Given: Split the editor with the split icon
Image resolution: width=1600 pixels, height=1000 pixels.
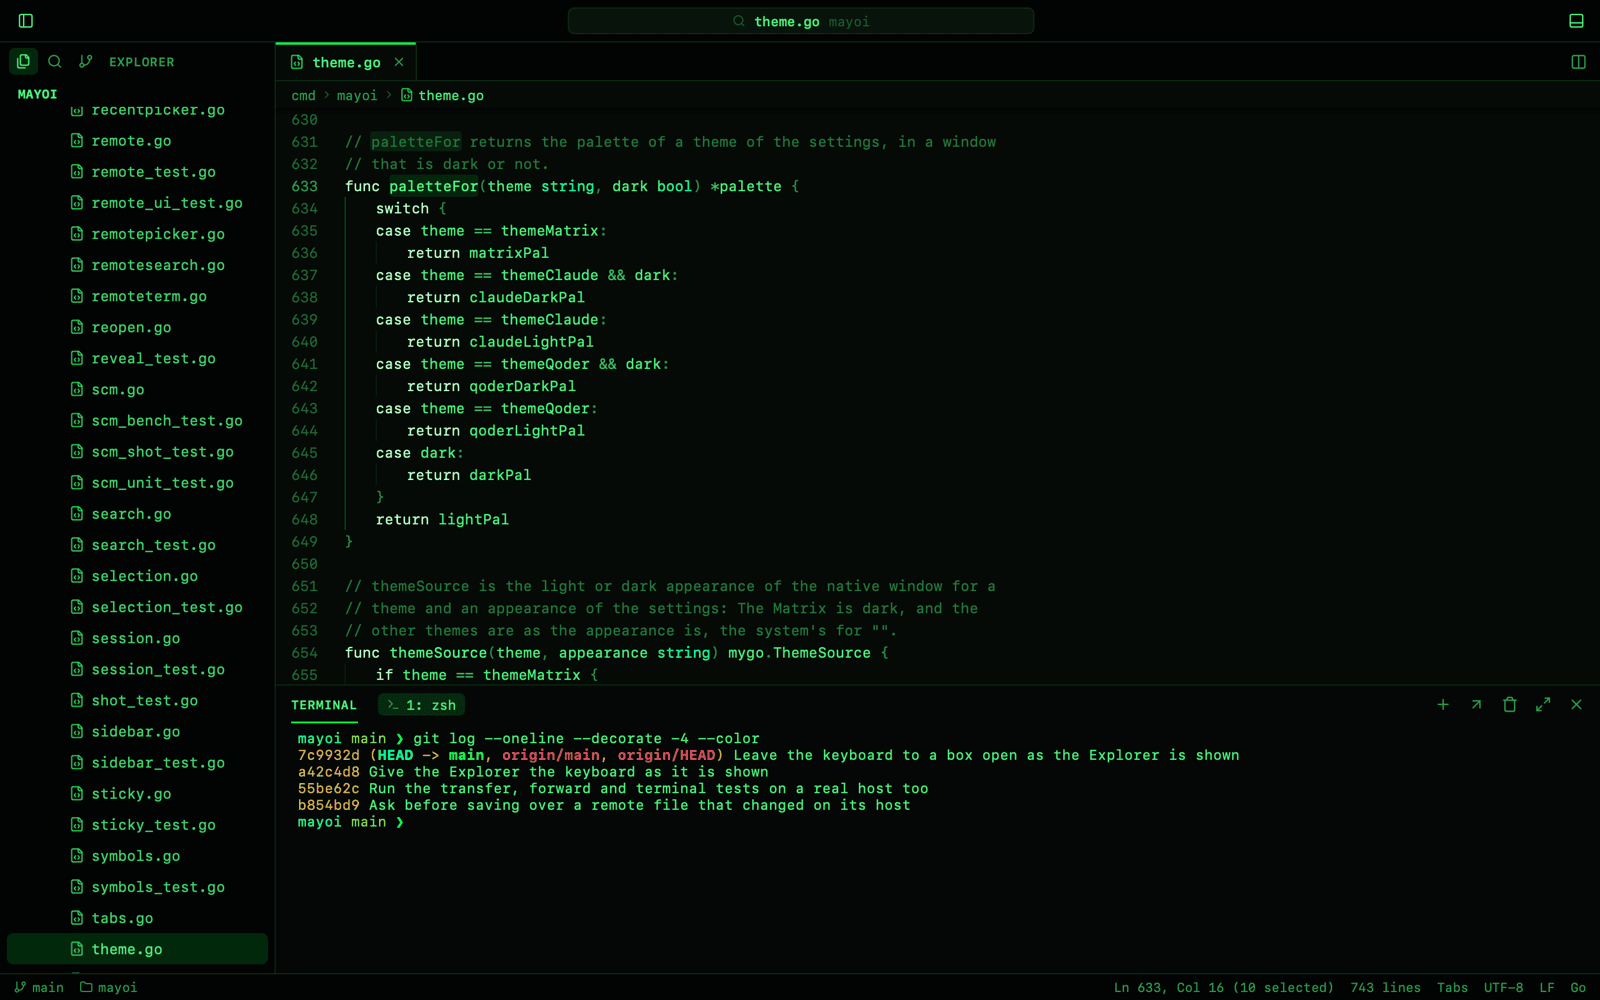Looking at the screenshot, I should 1578,62.
